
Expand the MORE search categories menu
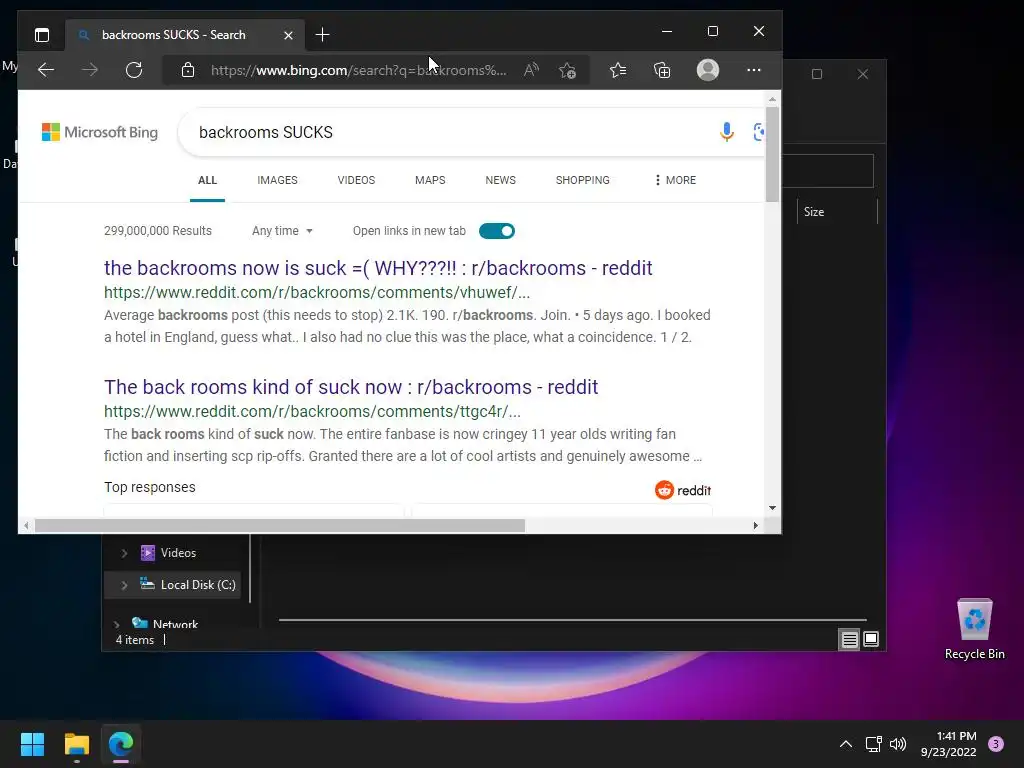point(675,180)
